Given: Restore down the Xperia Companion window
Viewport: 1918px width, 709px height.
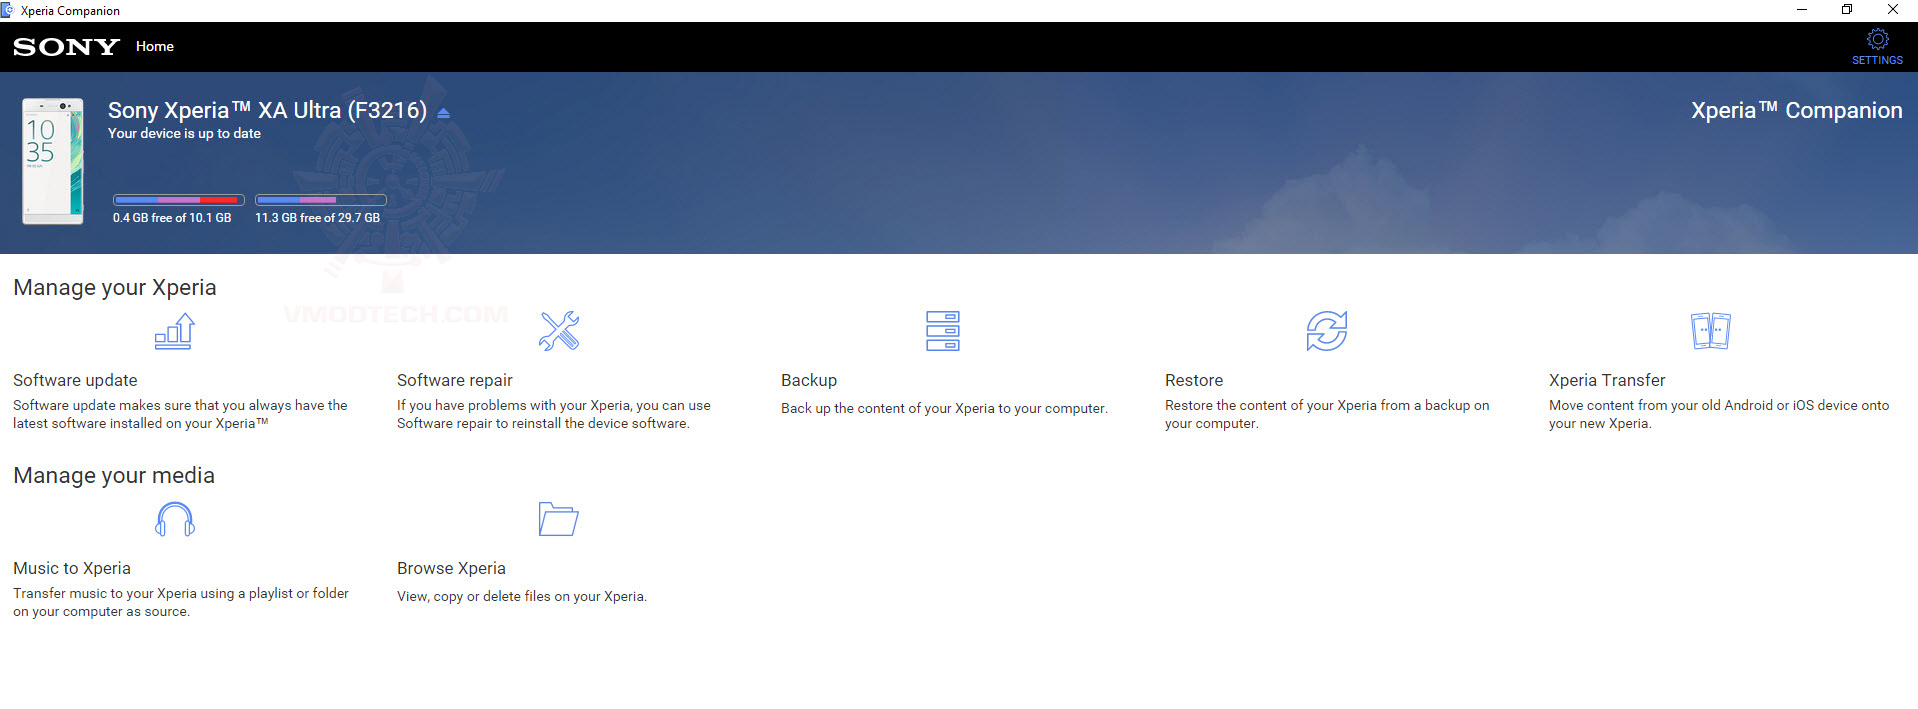Looking at the screenshot, I should click(1847, 10).
